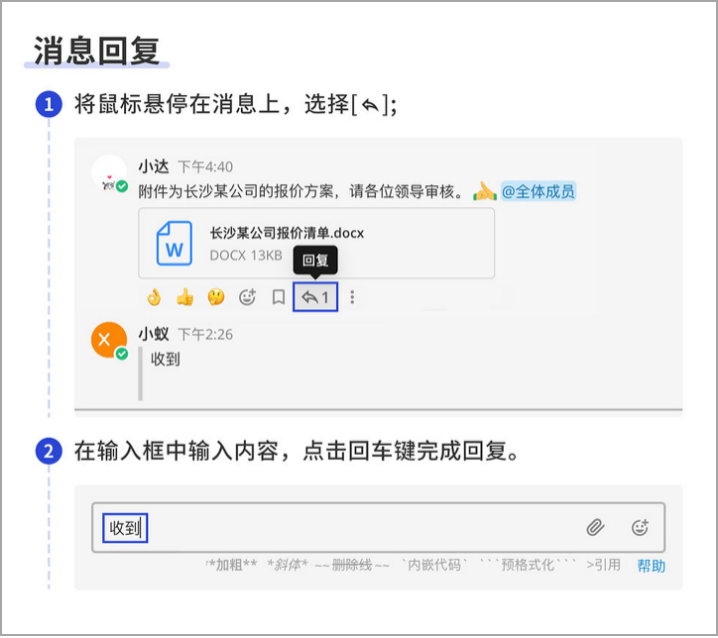The width and height of the screenshot is (718, 638).
Task: Click the timestamp 下午2:26
Action: pyautogui.click(x=205, y=335)
